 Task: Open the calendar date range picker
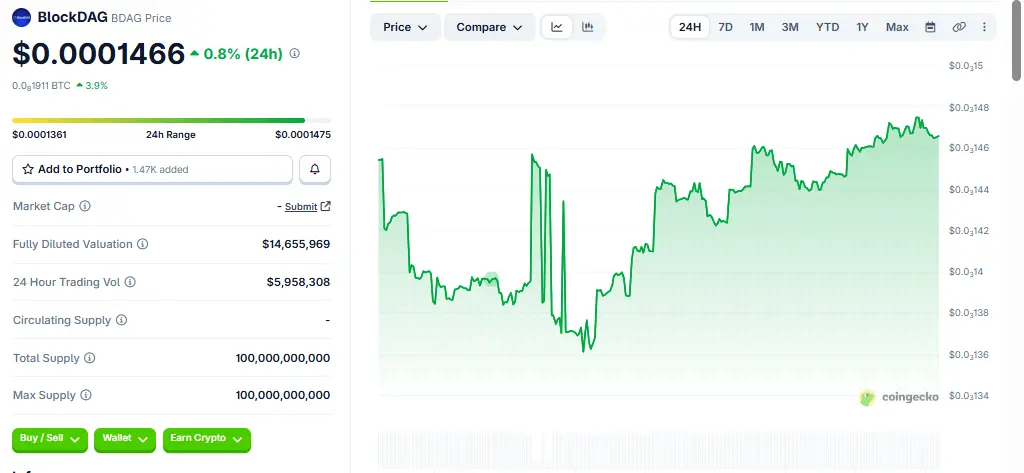(x=930, y=27)
